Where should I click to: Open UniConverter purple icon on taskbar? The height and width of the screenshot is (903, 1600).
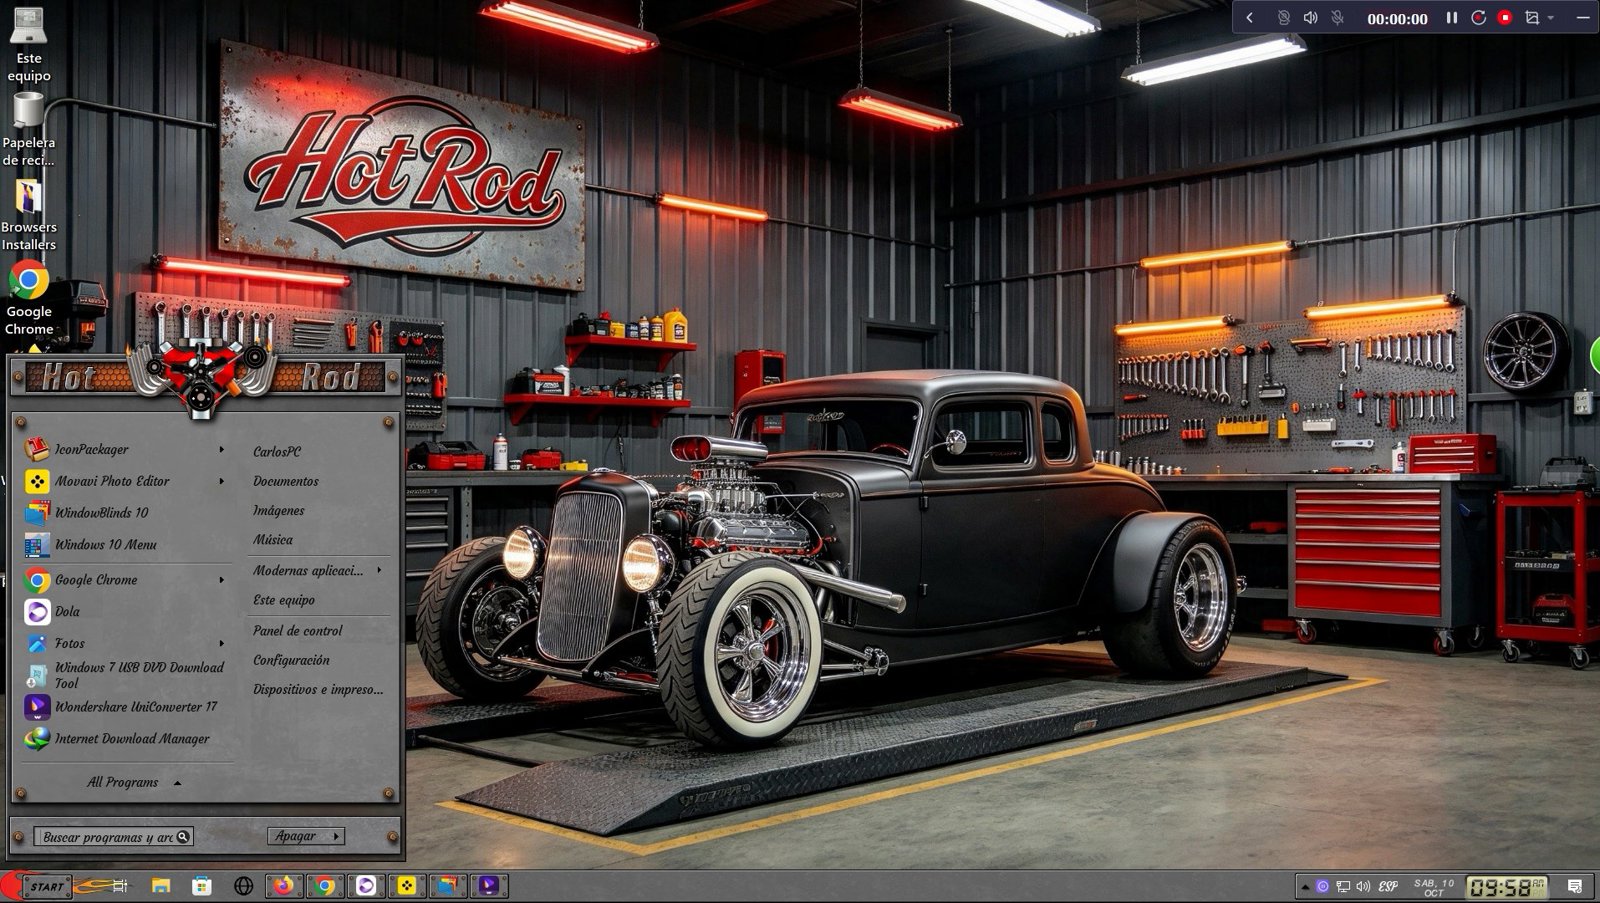(489, 886)
